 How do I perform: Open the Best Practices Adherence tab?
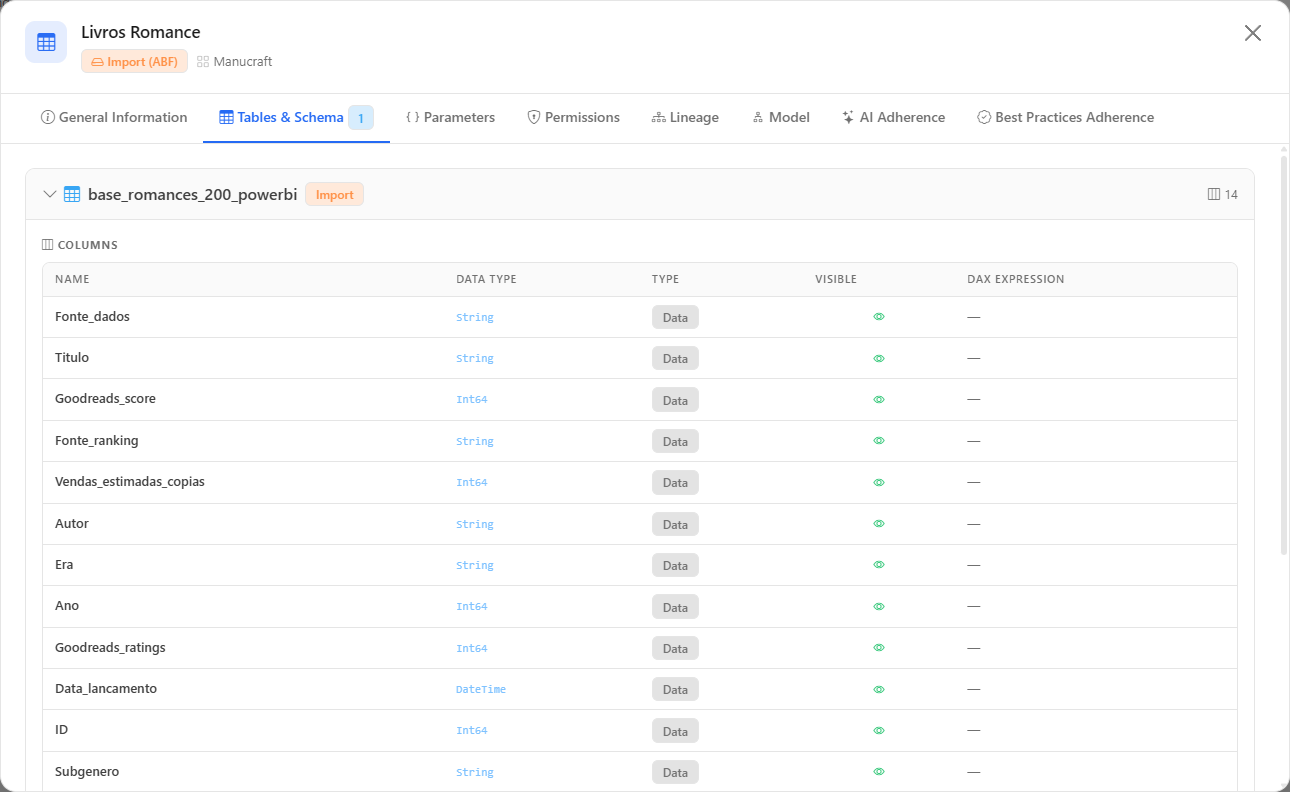pos(1065,117)
